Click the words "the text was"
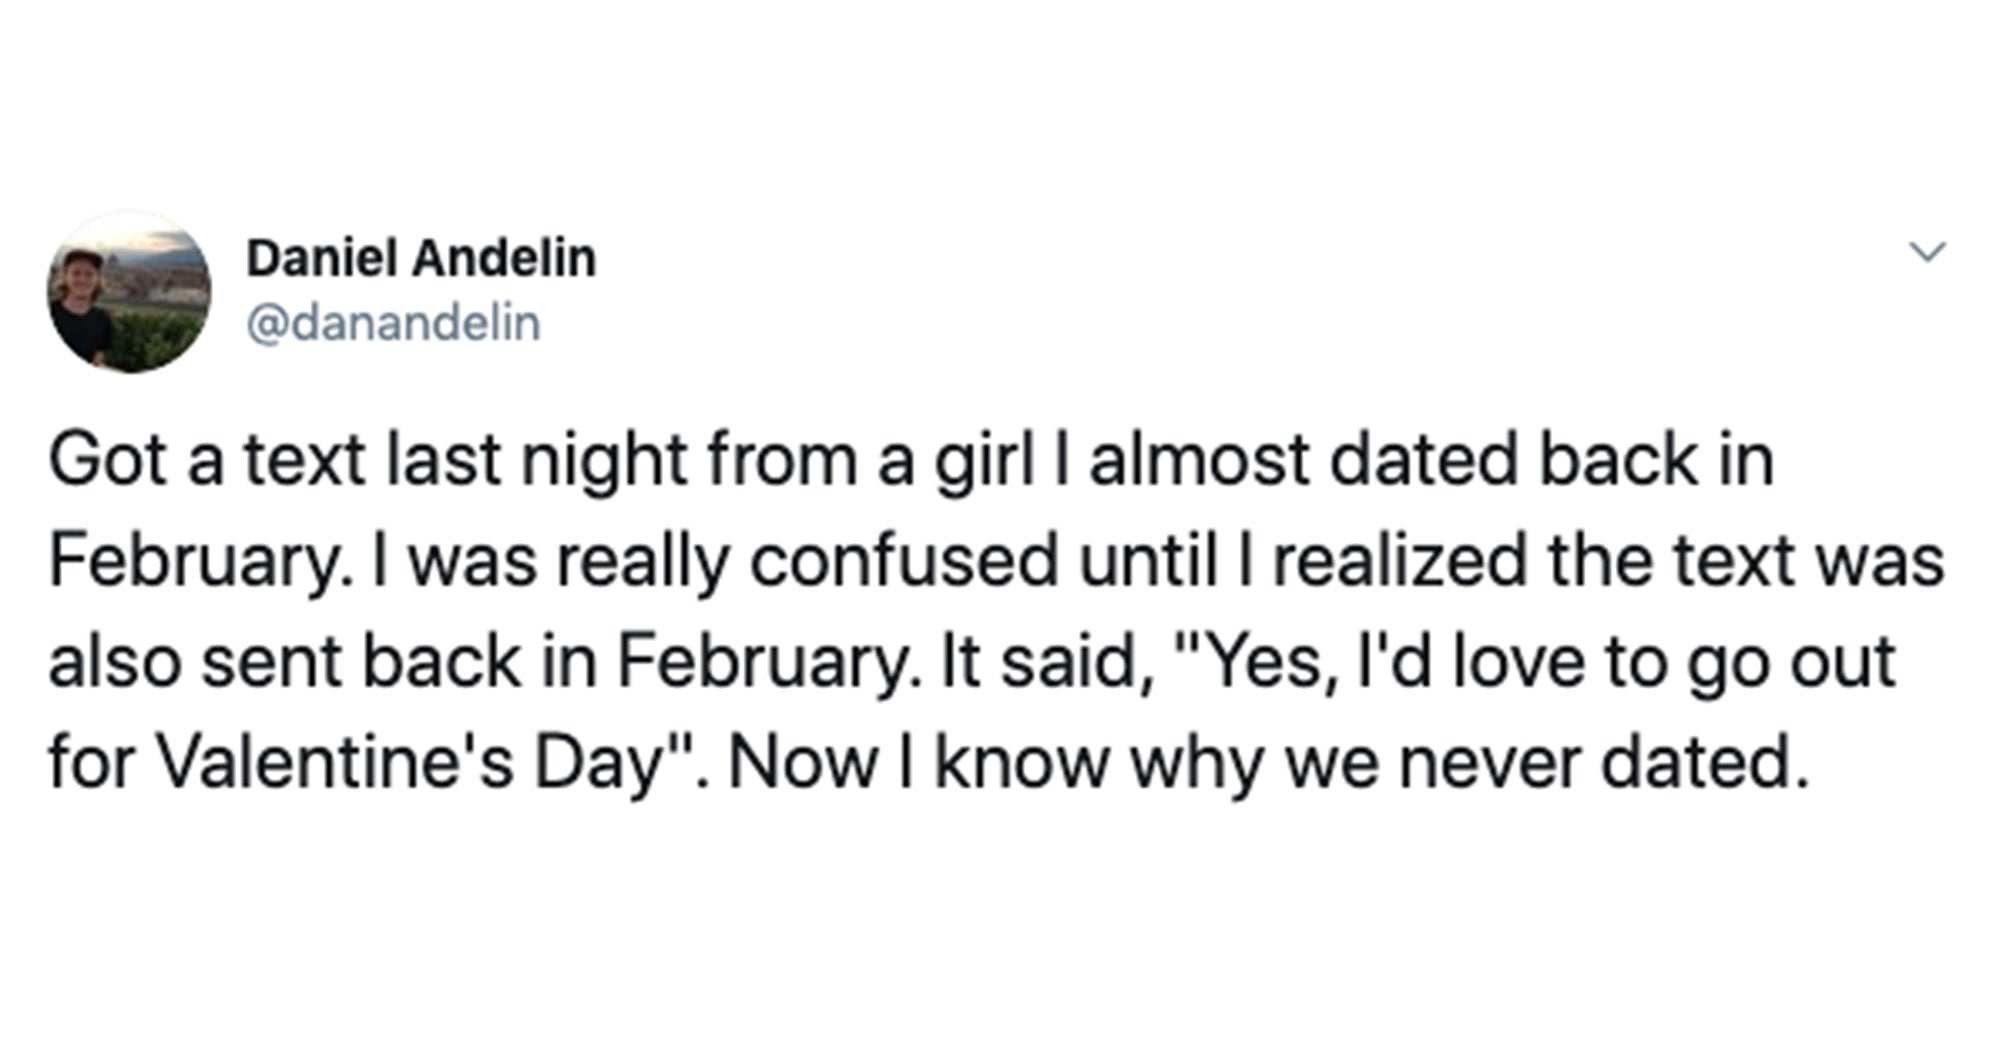 (x=1746, y=562)
